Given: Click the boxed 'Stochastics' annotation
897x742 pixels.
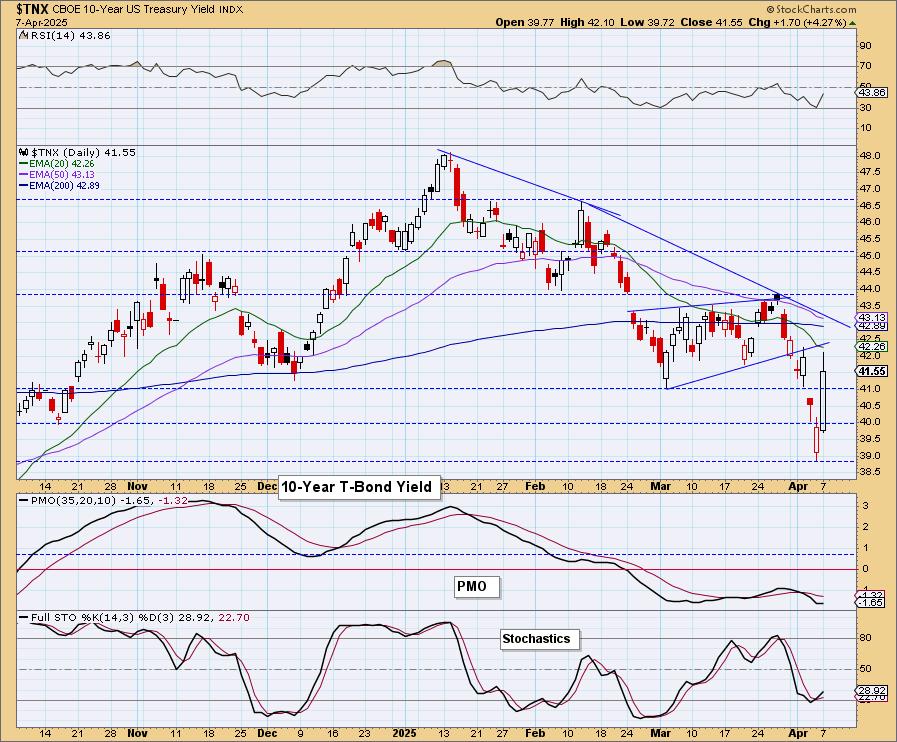Looking at the screenshot, I should 539,639.
